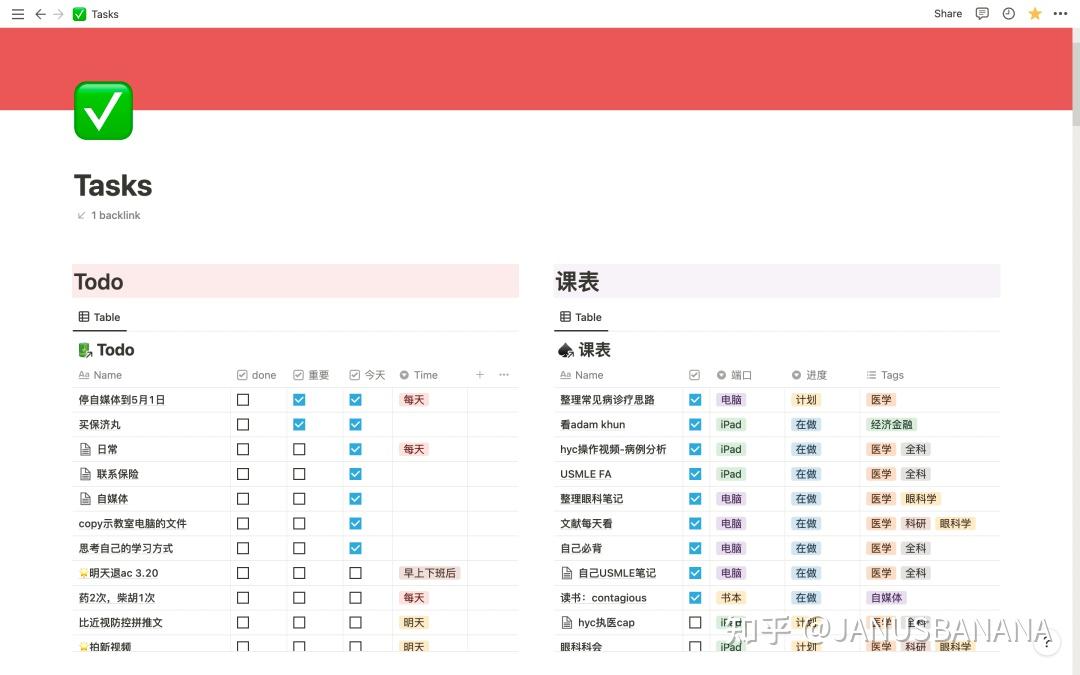Open the USMLE FA task row
Screen dimensions: 1080x675
pos(586,473)
